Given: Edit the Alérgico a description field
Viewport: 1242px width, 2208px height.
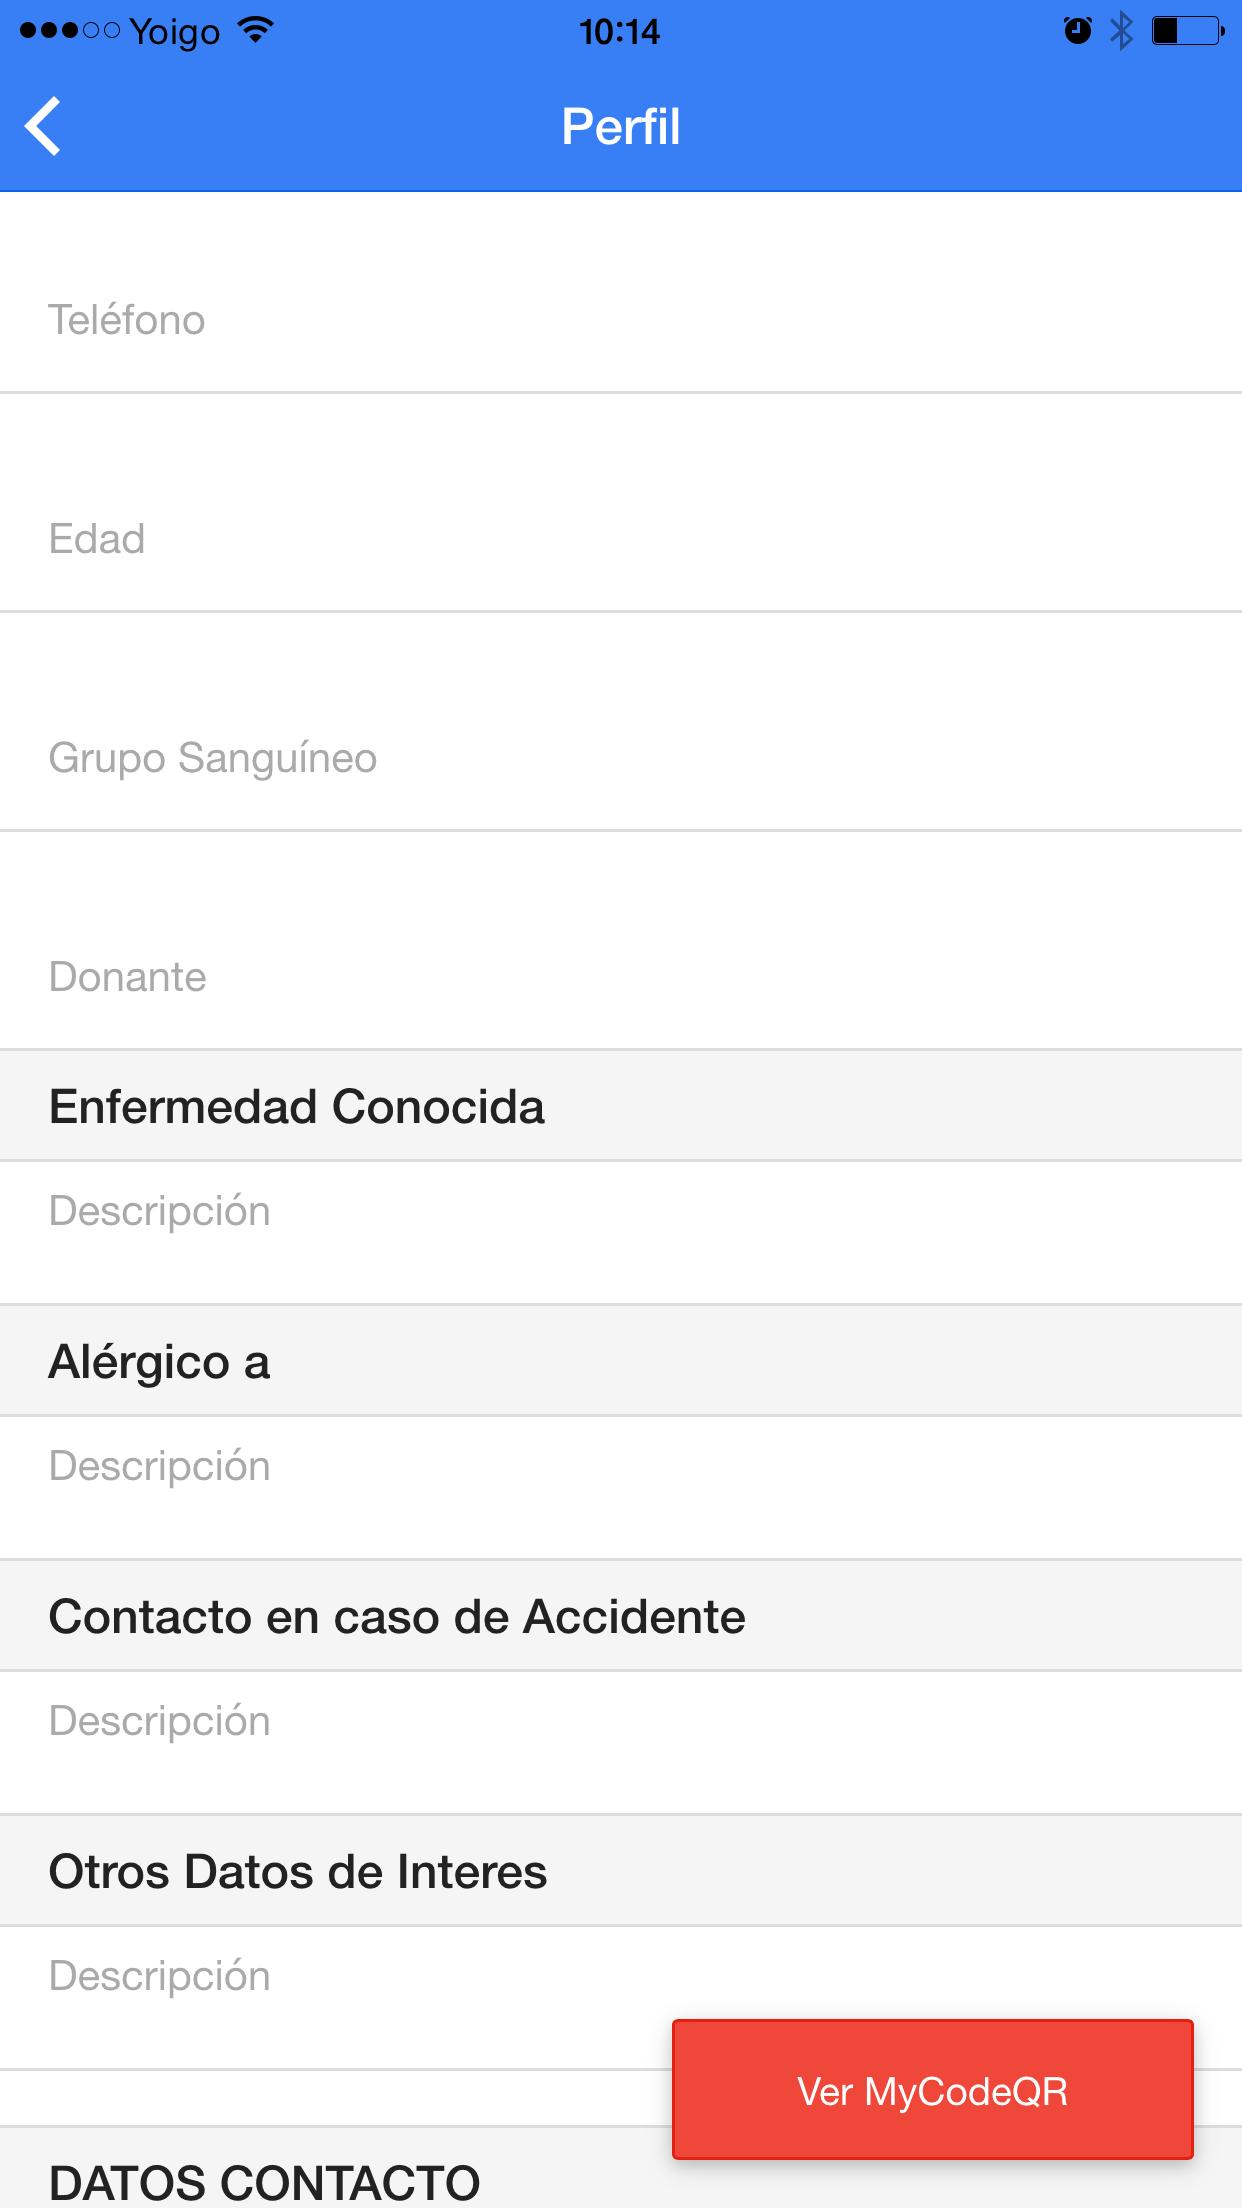Looking at the screenshot, I should coord(620,1467).
